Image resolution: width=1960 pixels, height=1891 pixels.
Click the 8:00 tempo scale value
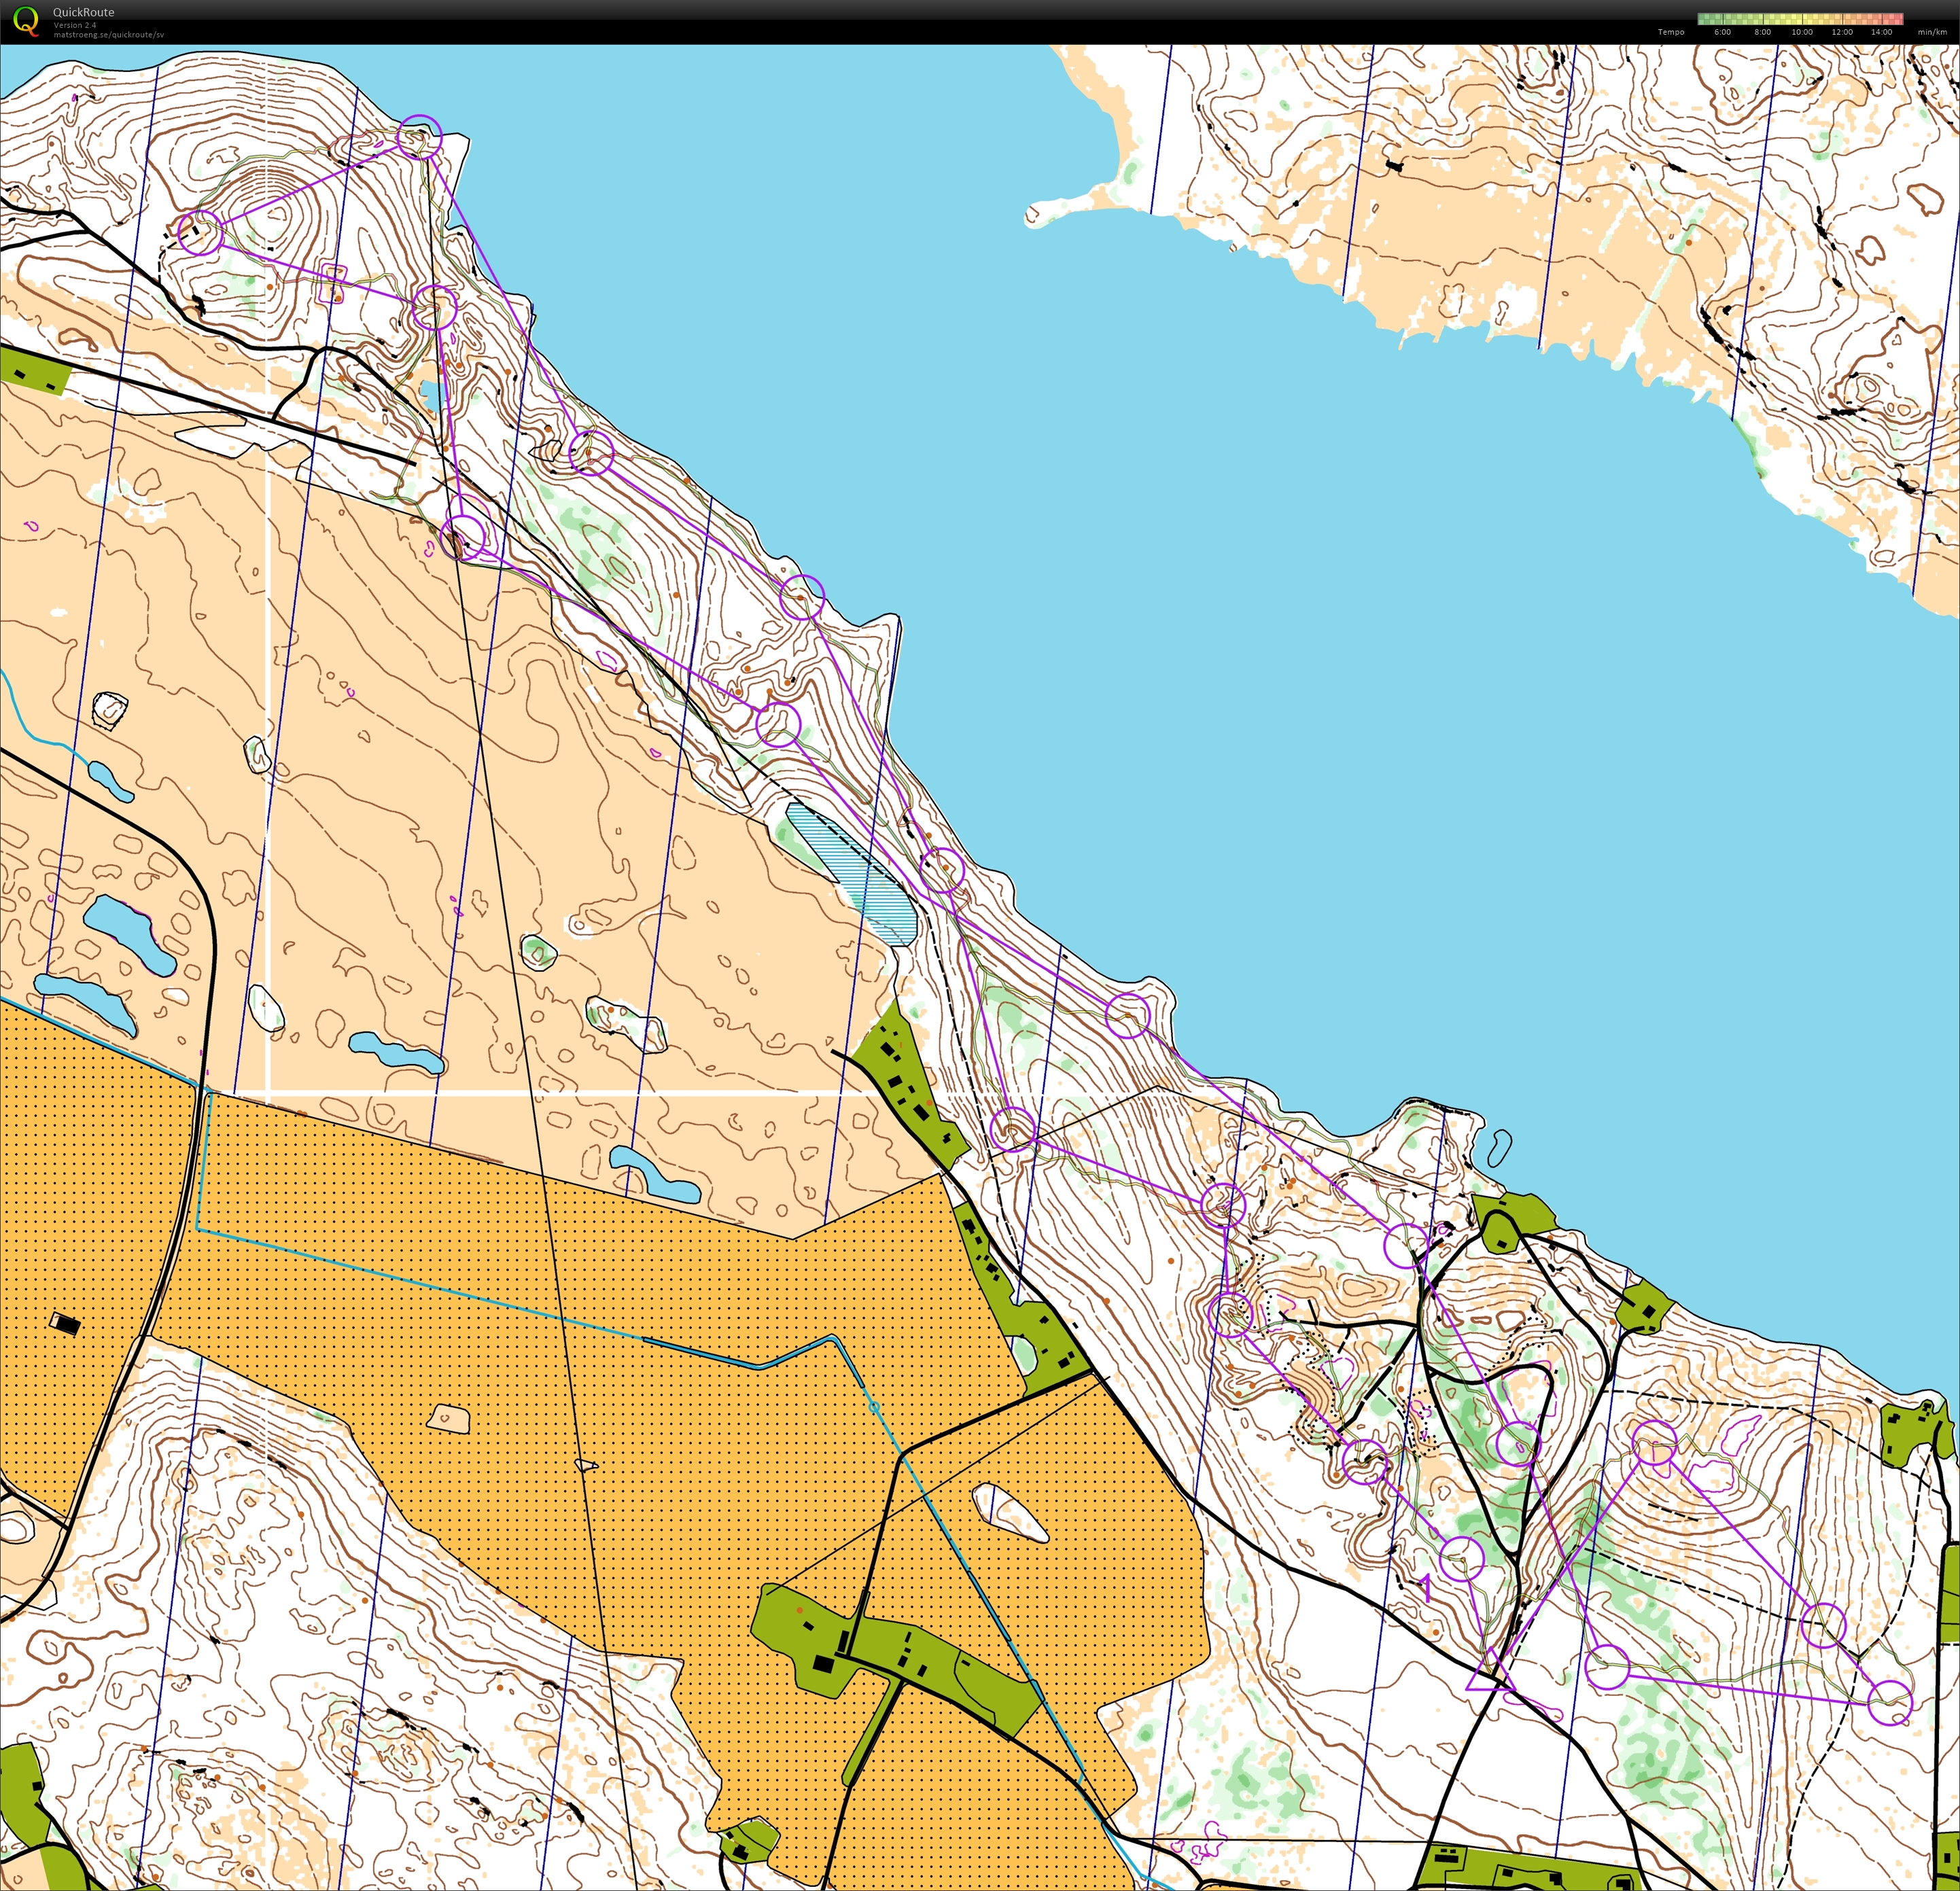[x=1762, y=32]
